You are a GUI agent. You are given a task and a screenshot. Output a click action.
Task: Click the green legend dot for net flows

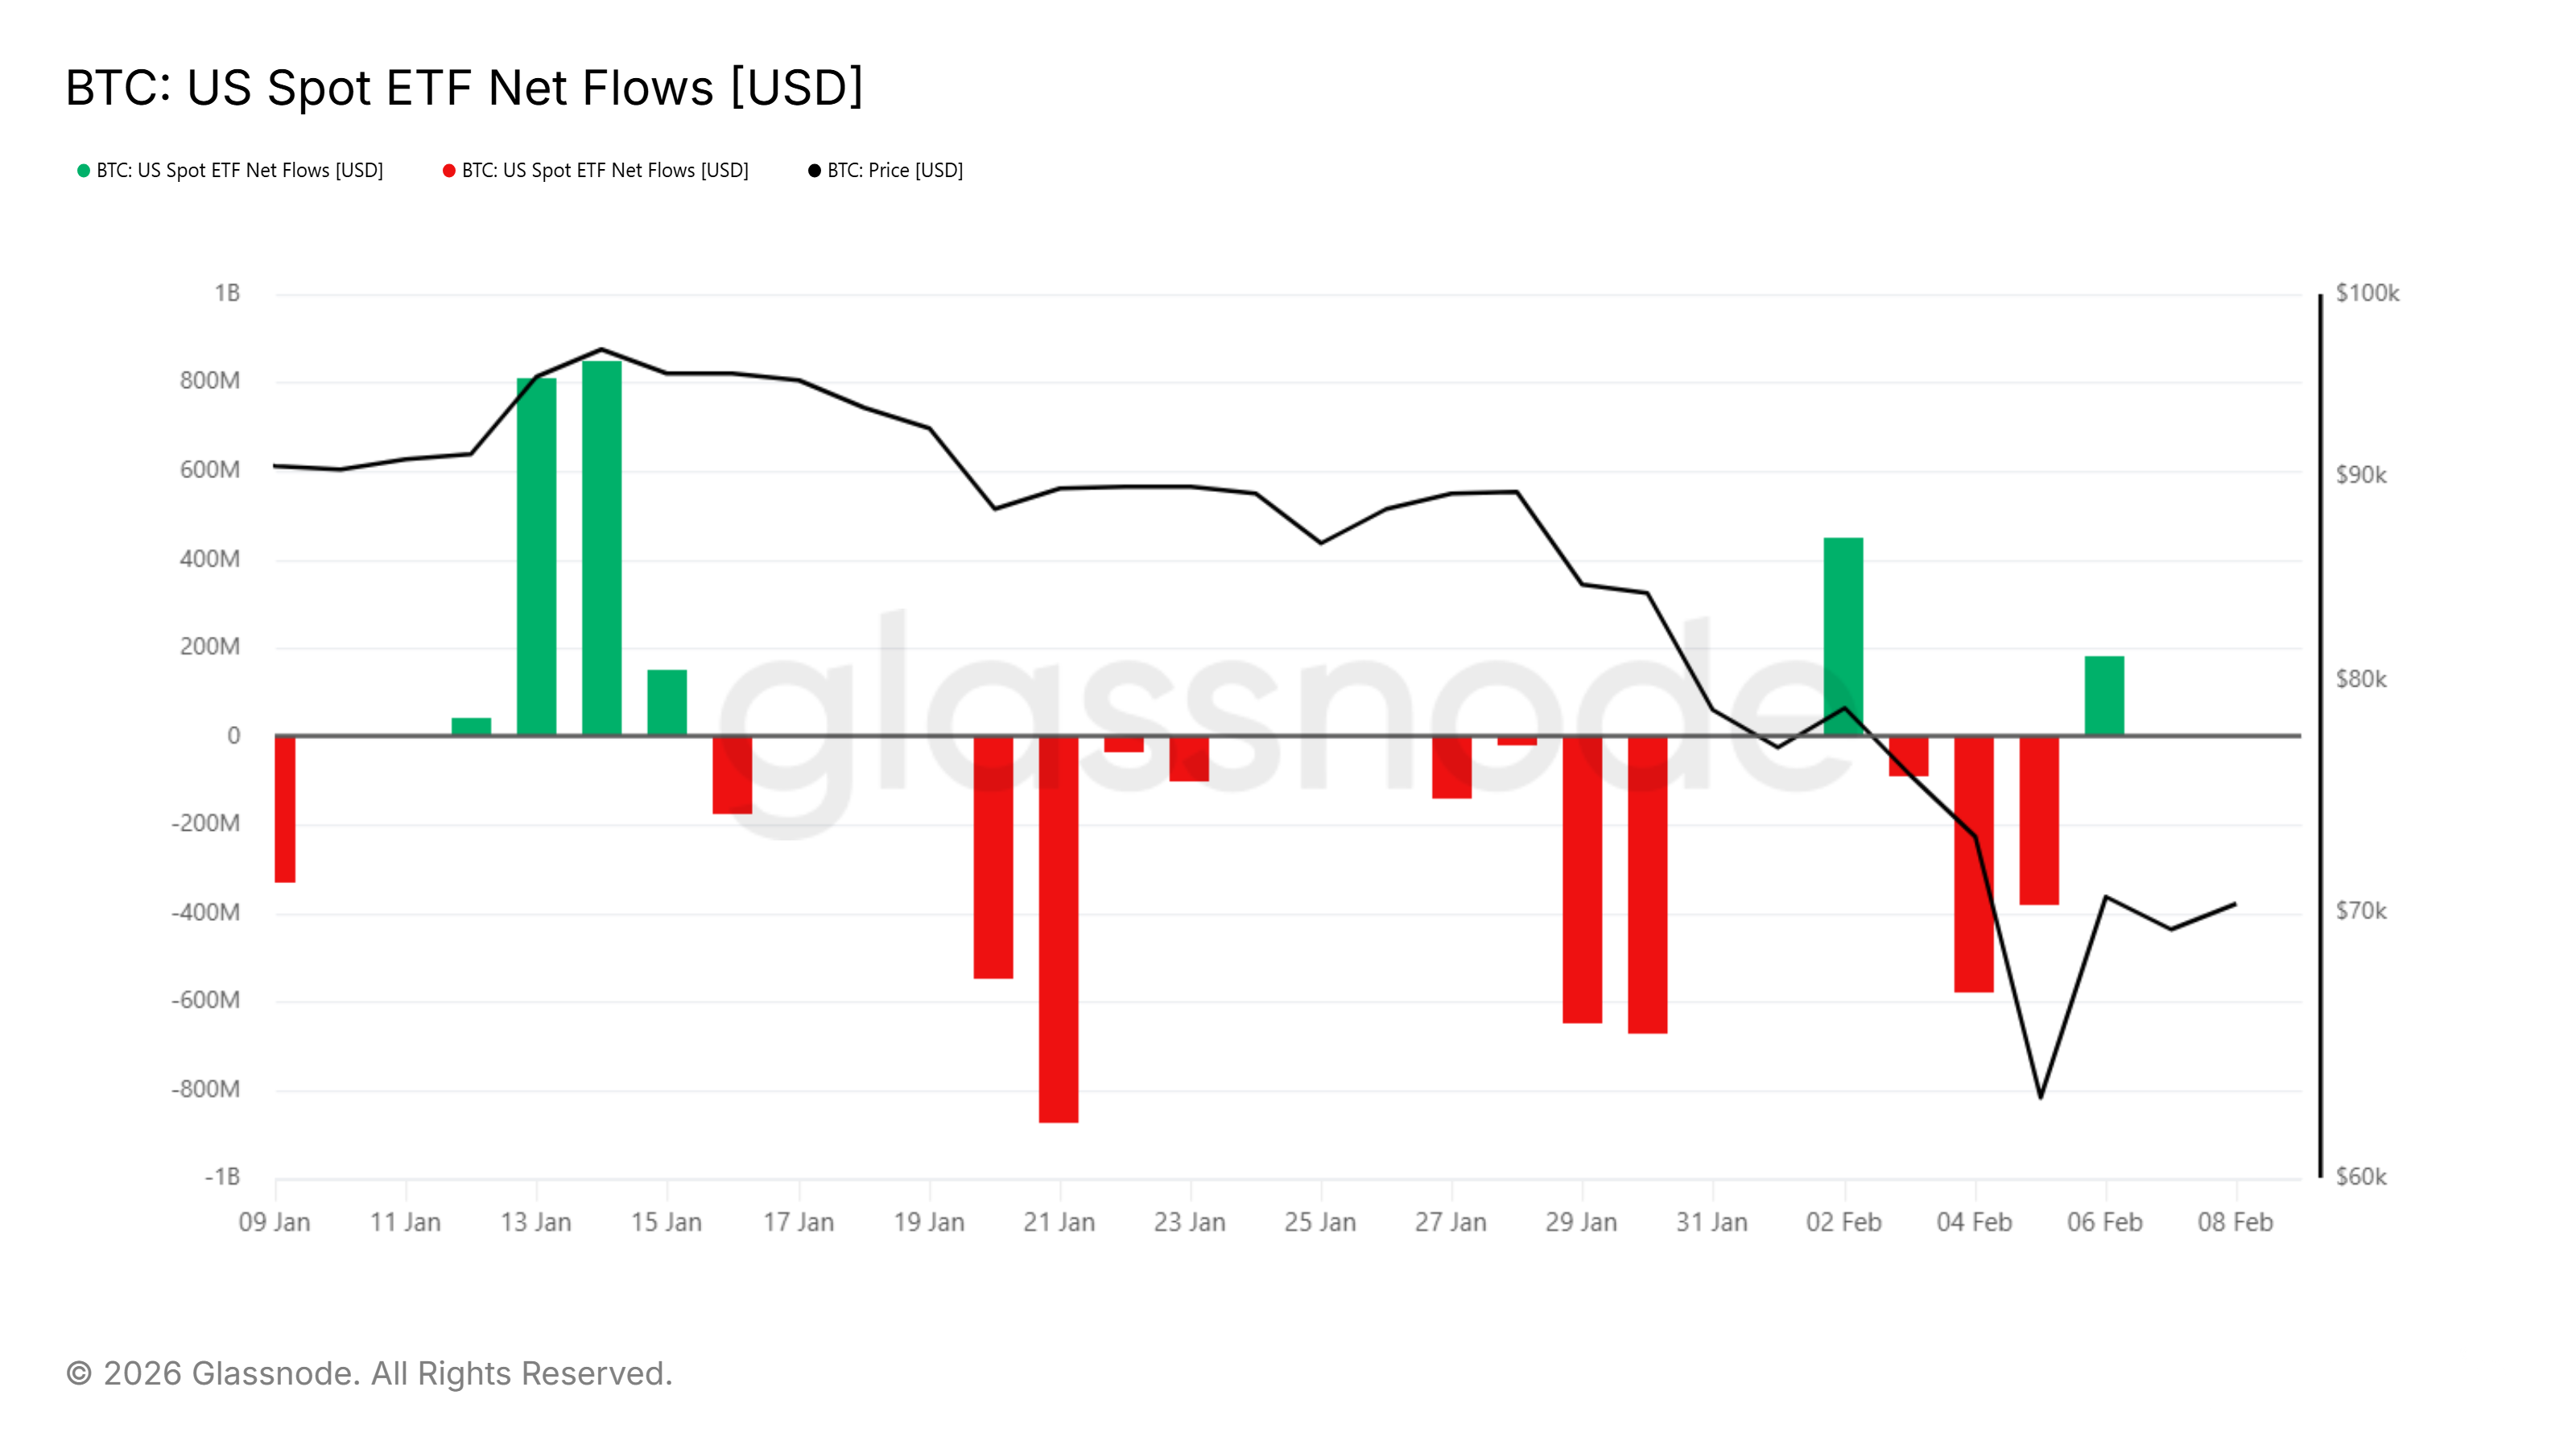(84, 171)
